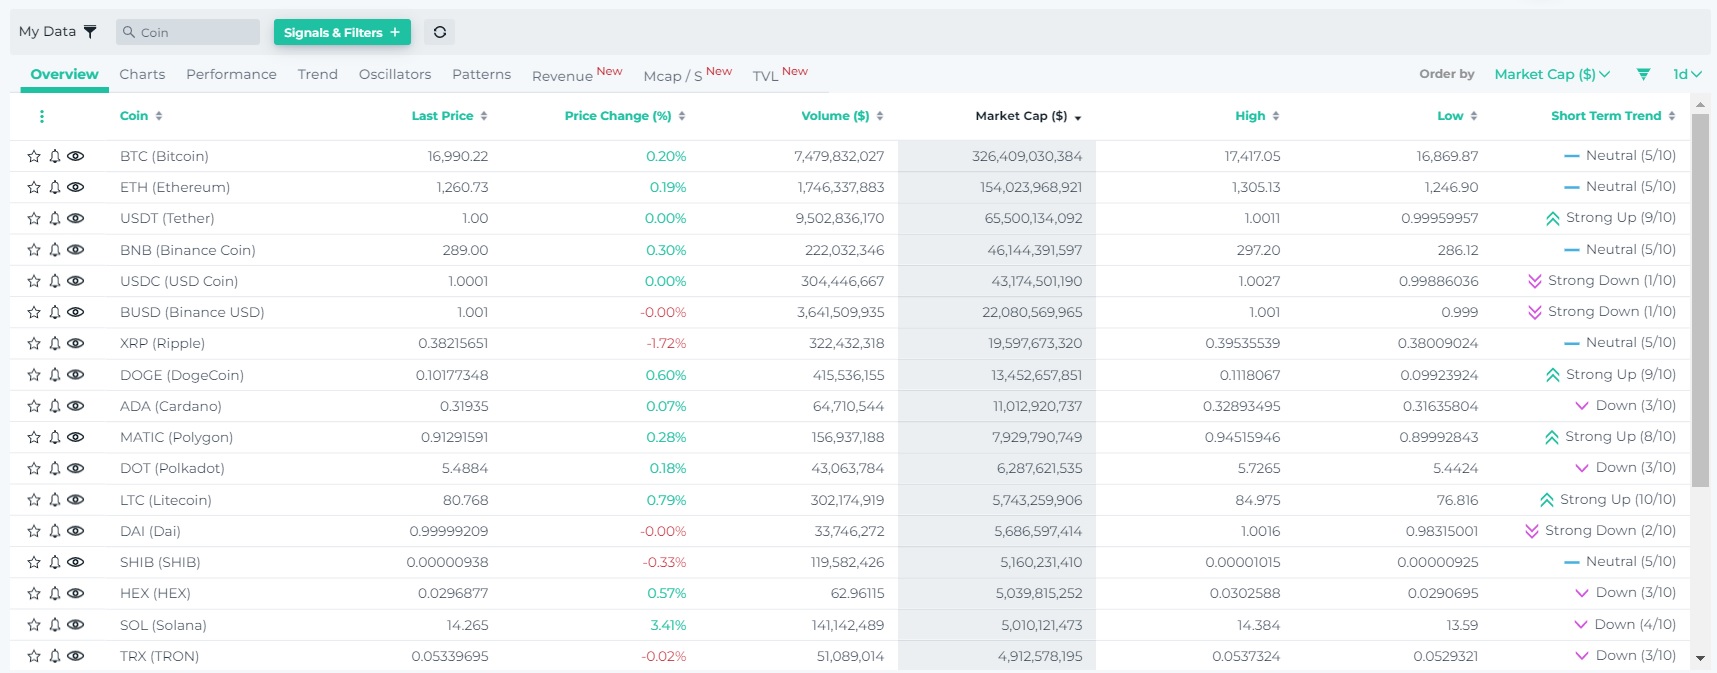Star the DOT (Polkadot) row

point(34,468)
